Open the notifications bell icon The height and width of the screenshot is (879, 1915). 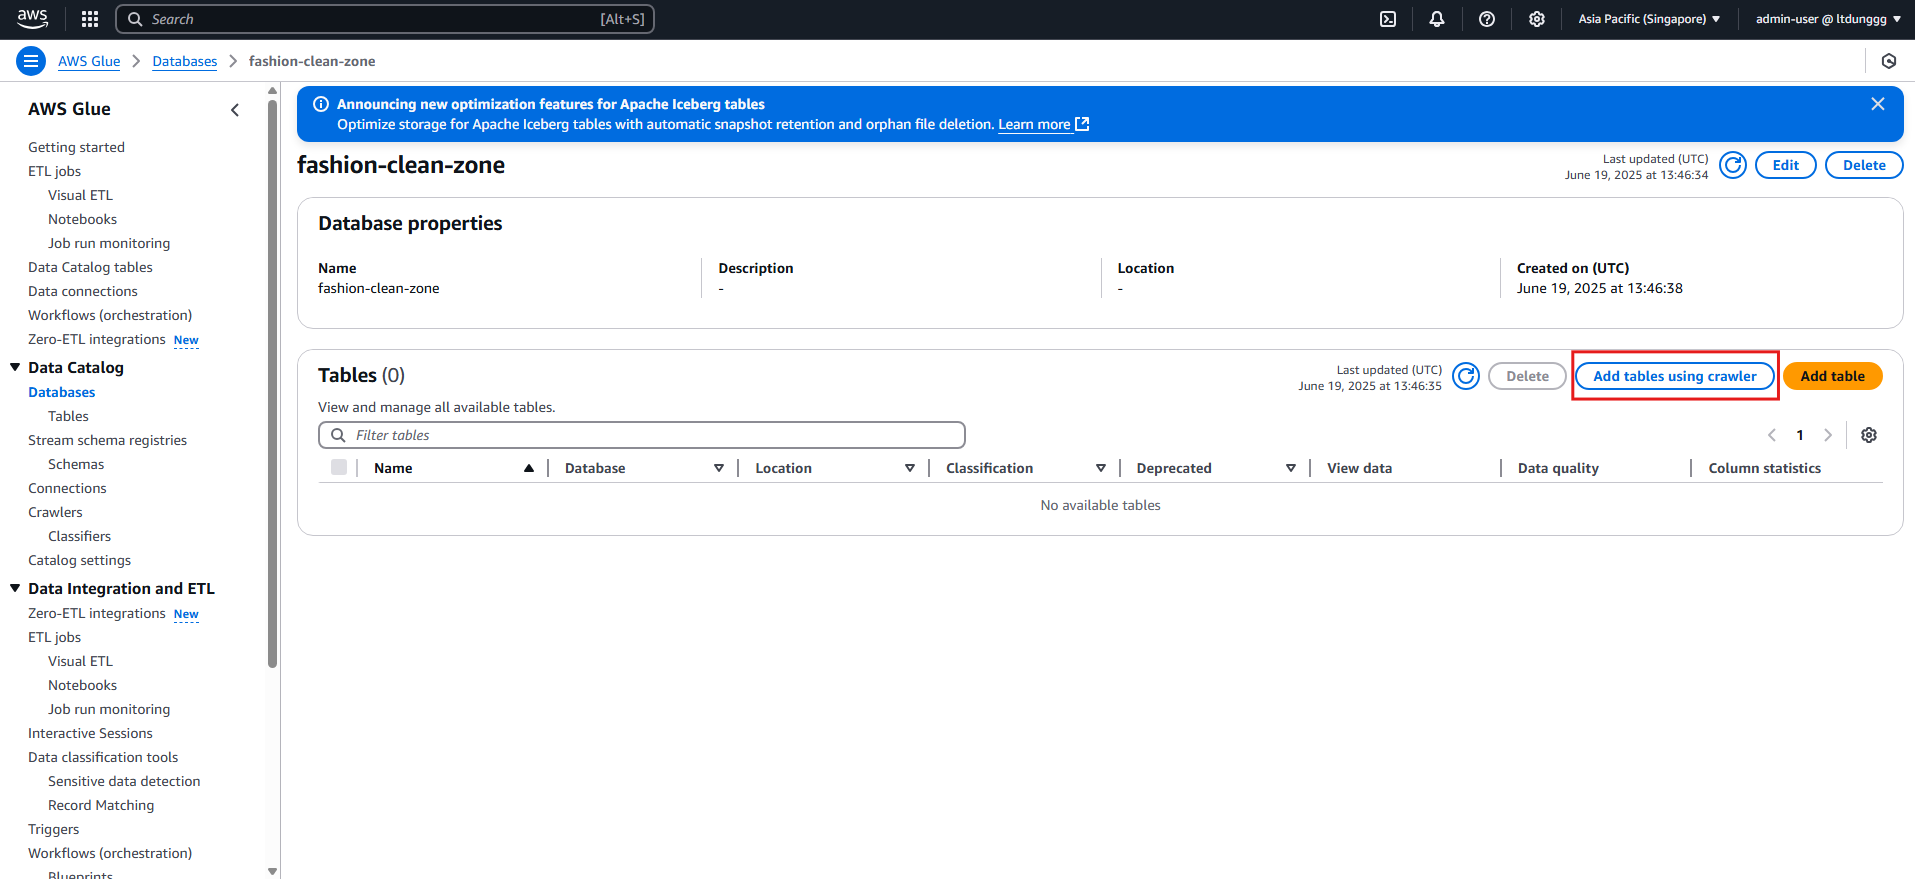(1437, 19)
